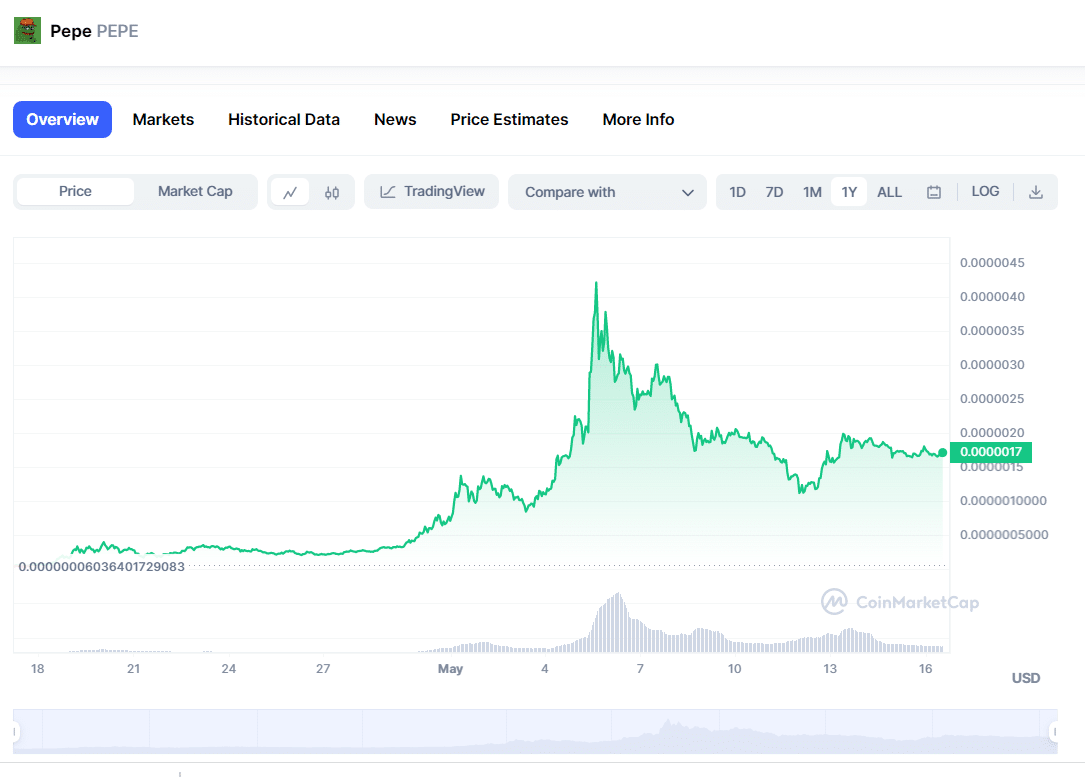Set chart range to 1D
The width and height of the screenshot is (1085, 777).
coord(738,192)
